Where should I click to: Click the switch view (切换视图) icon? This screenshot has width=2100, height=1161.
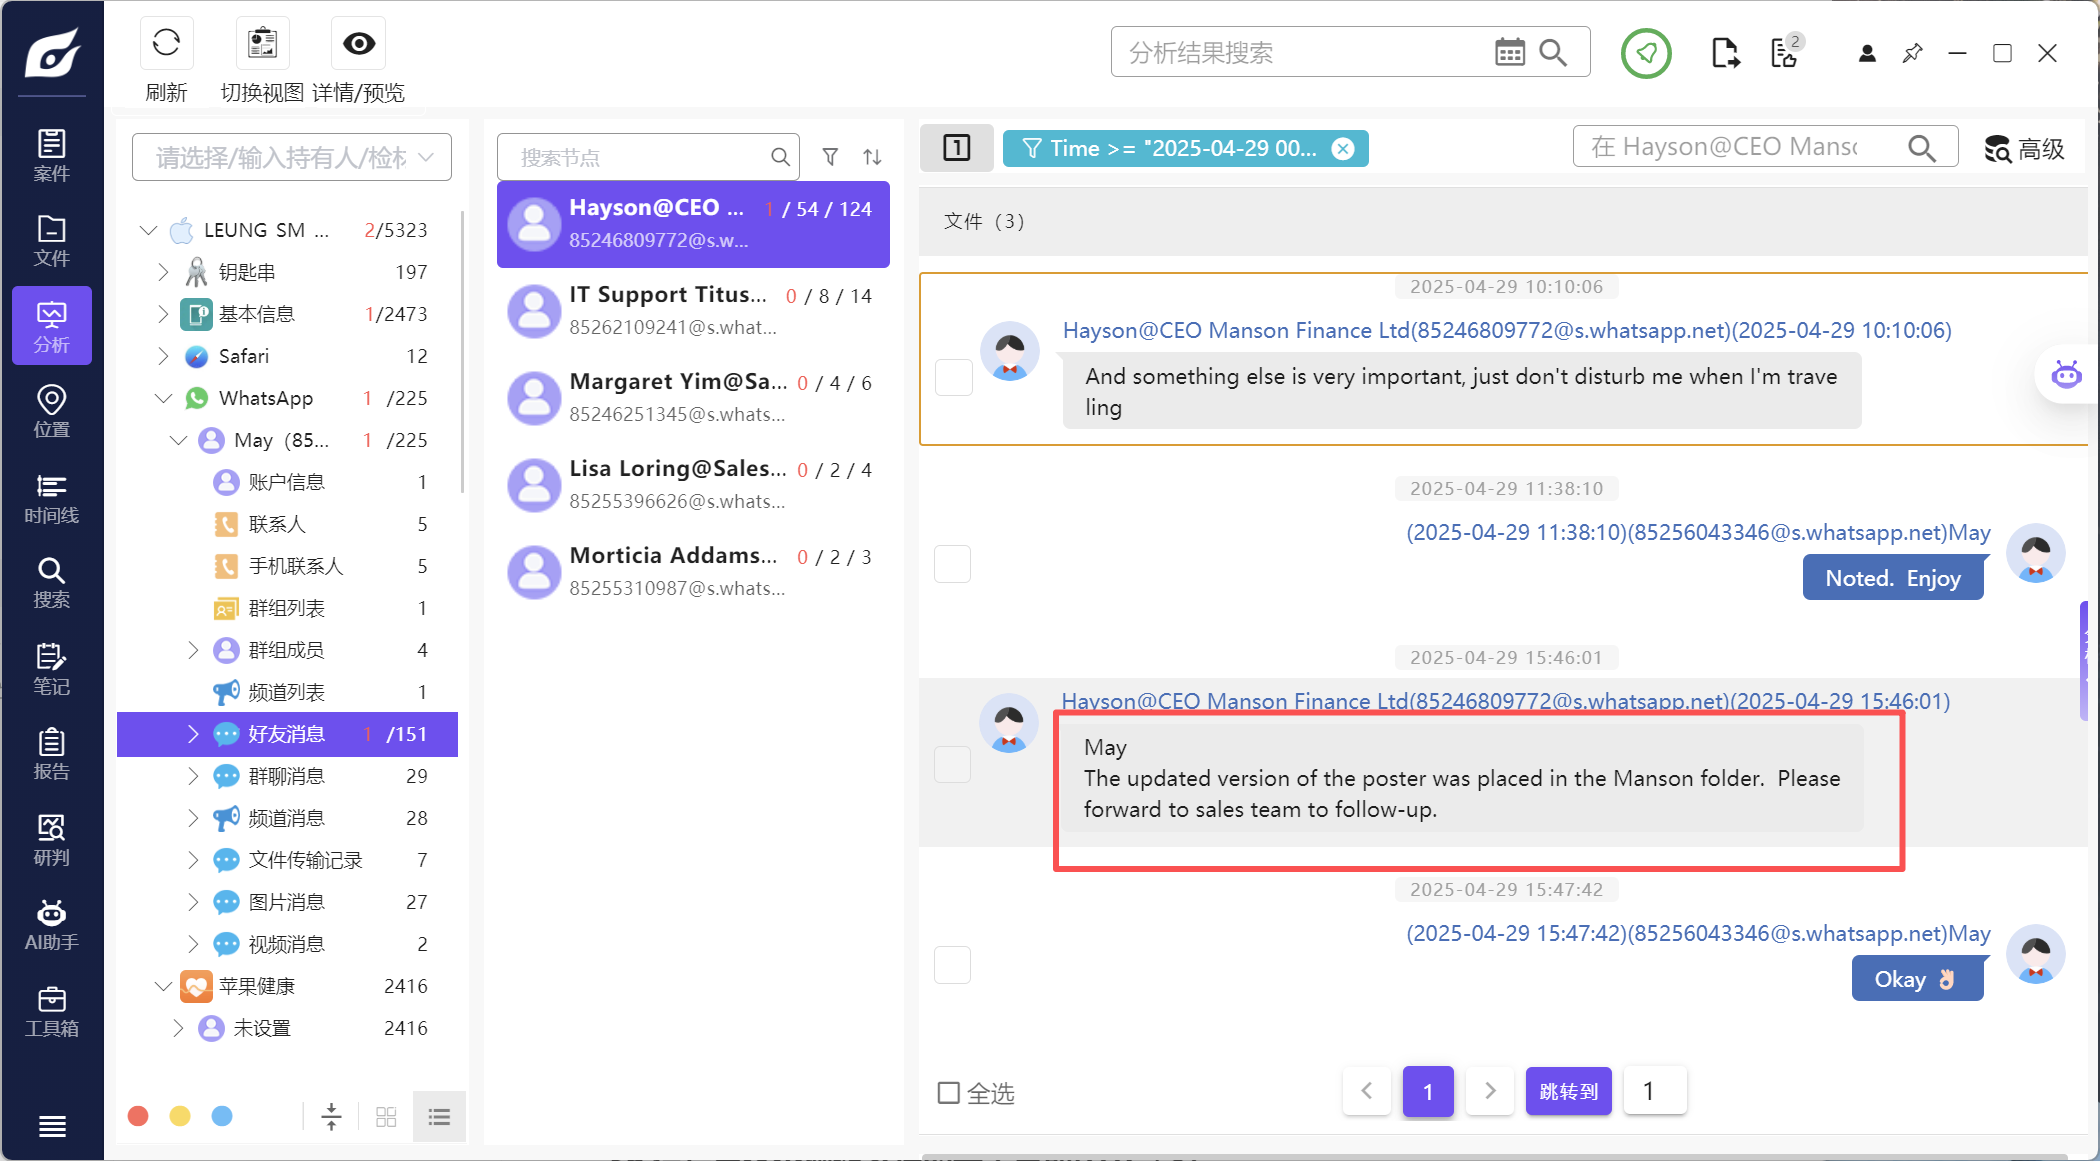pos(262,44)
